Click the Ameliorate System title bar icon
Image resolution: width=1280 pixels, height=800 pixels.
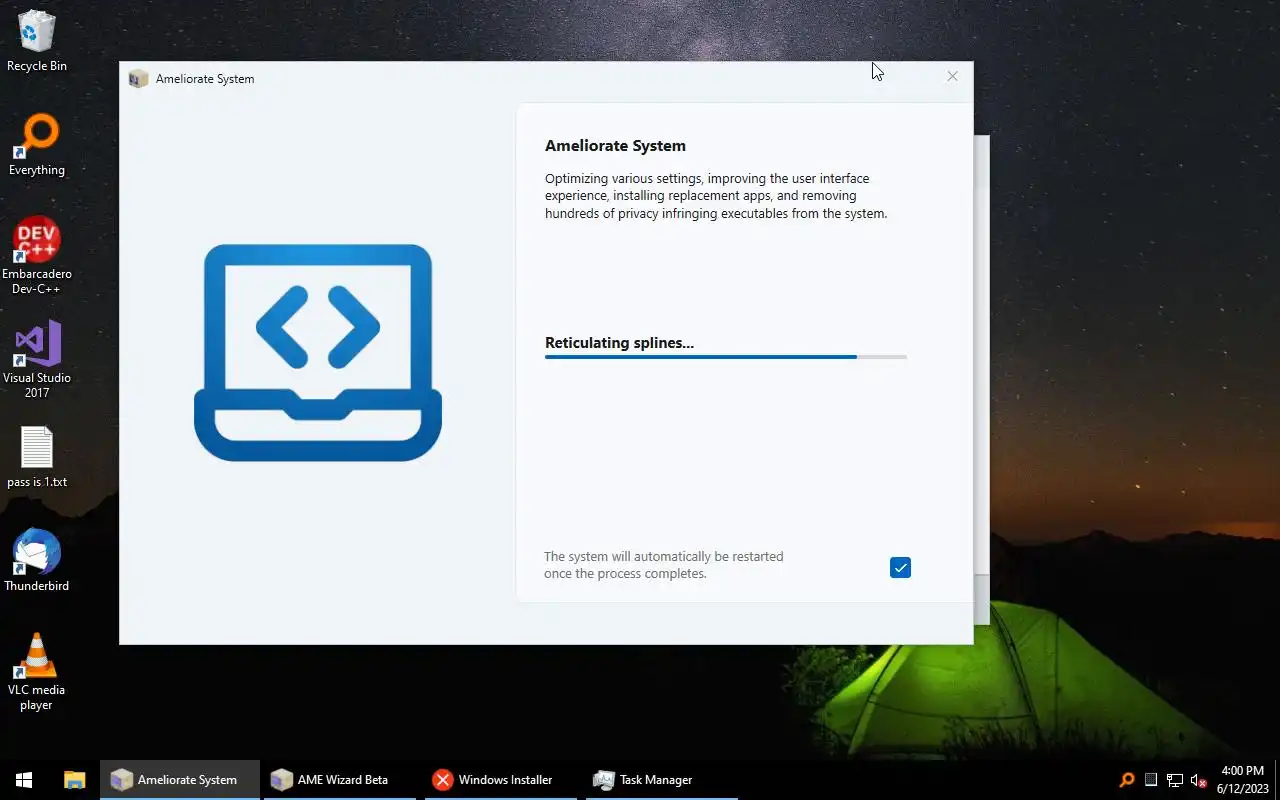click(139, 79)
